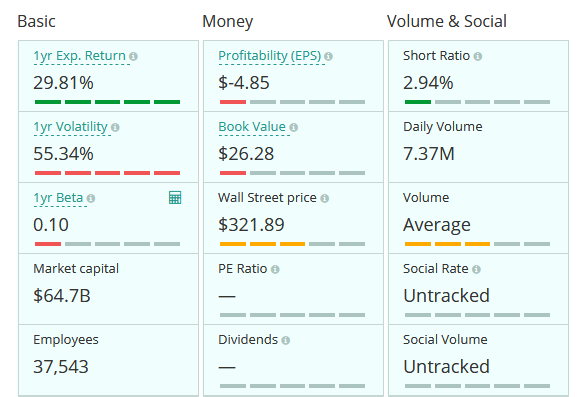This screenshot has width=585, height=397.
Task: Click info icon beside Short Ratio
Action: tap(478, 56)
